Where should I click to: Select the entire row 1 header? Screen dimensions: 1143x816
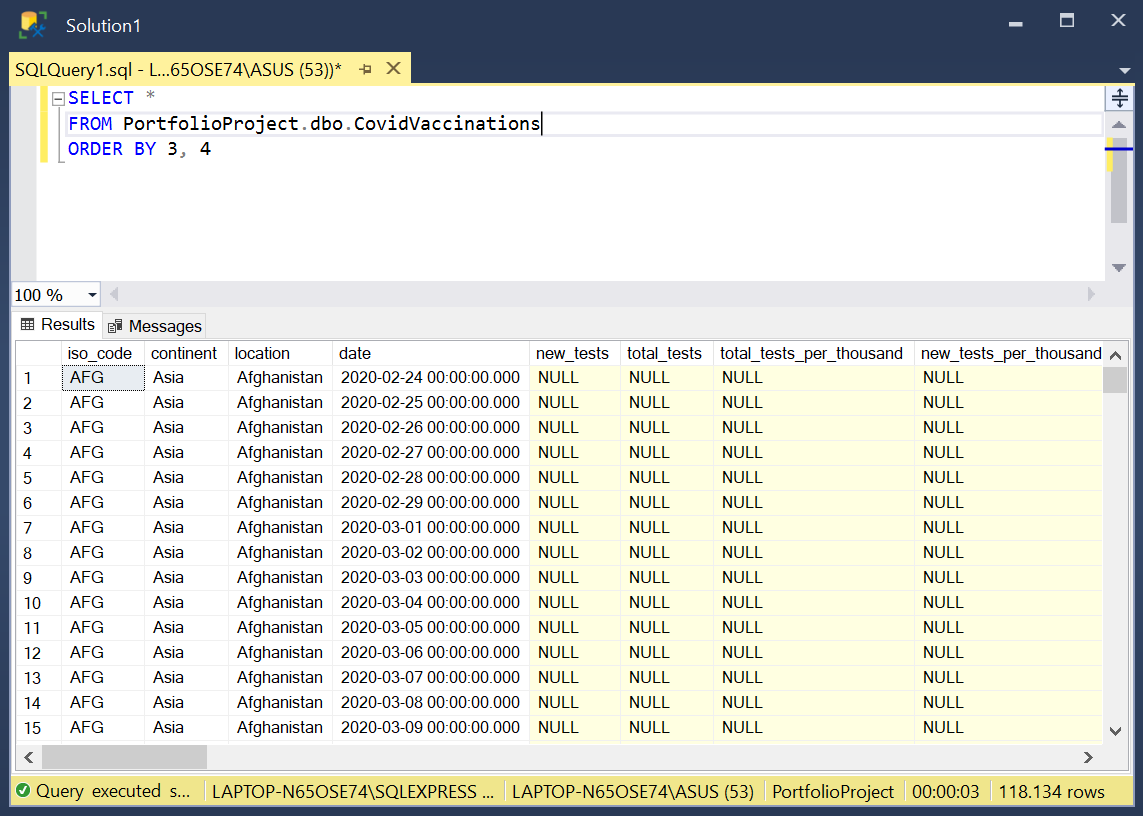39,378
